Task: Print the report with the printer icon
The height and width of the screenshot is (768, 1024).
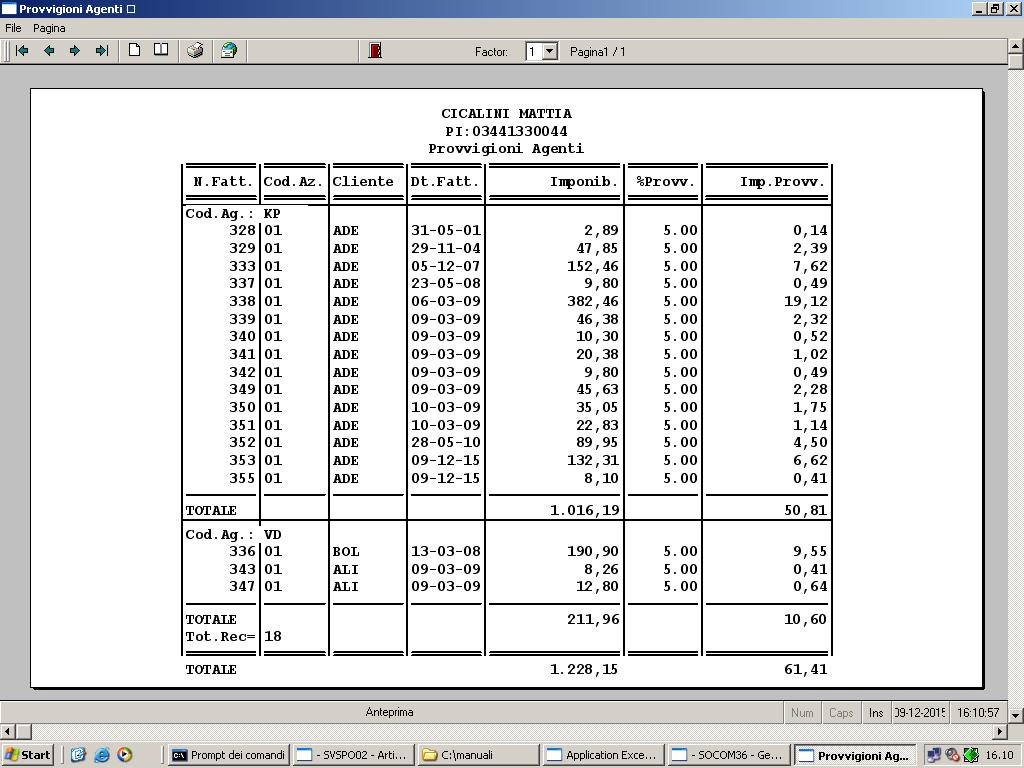Action: (195, 50)
